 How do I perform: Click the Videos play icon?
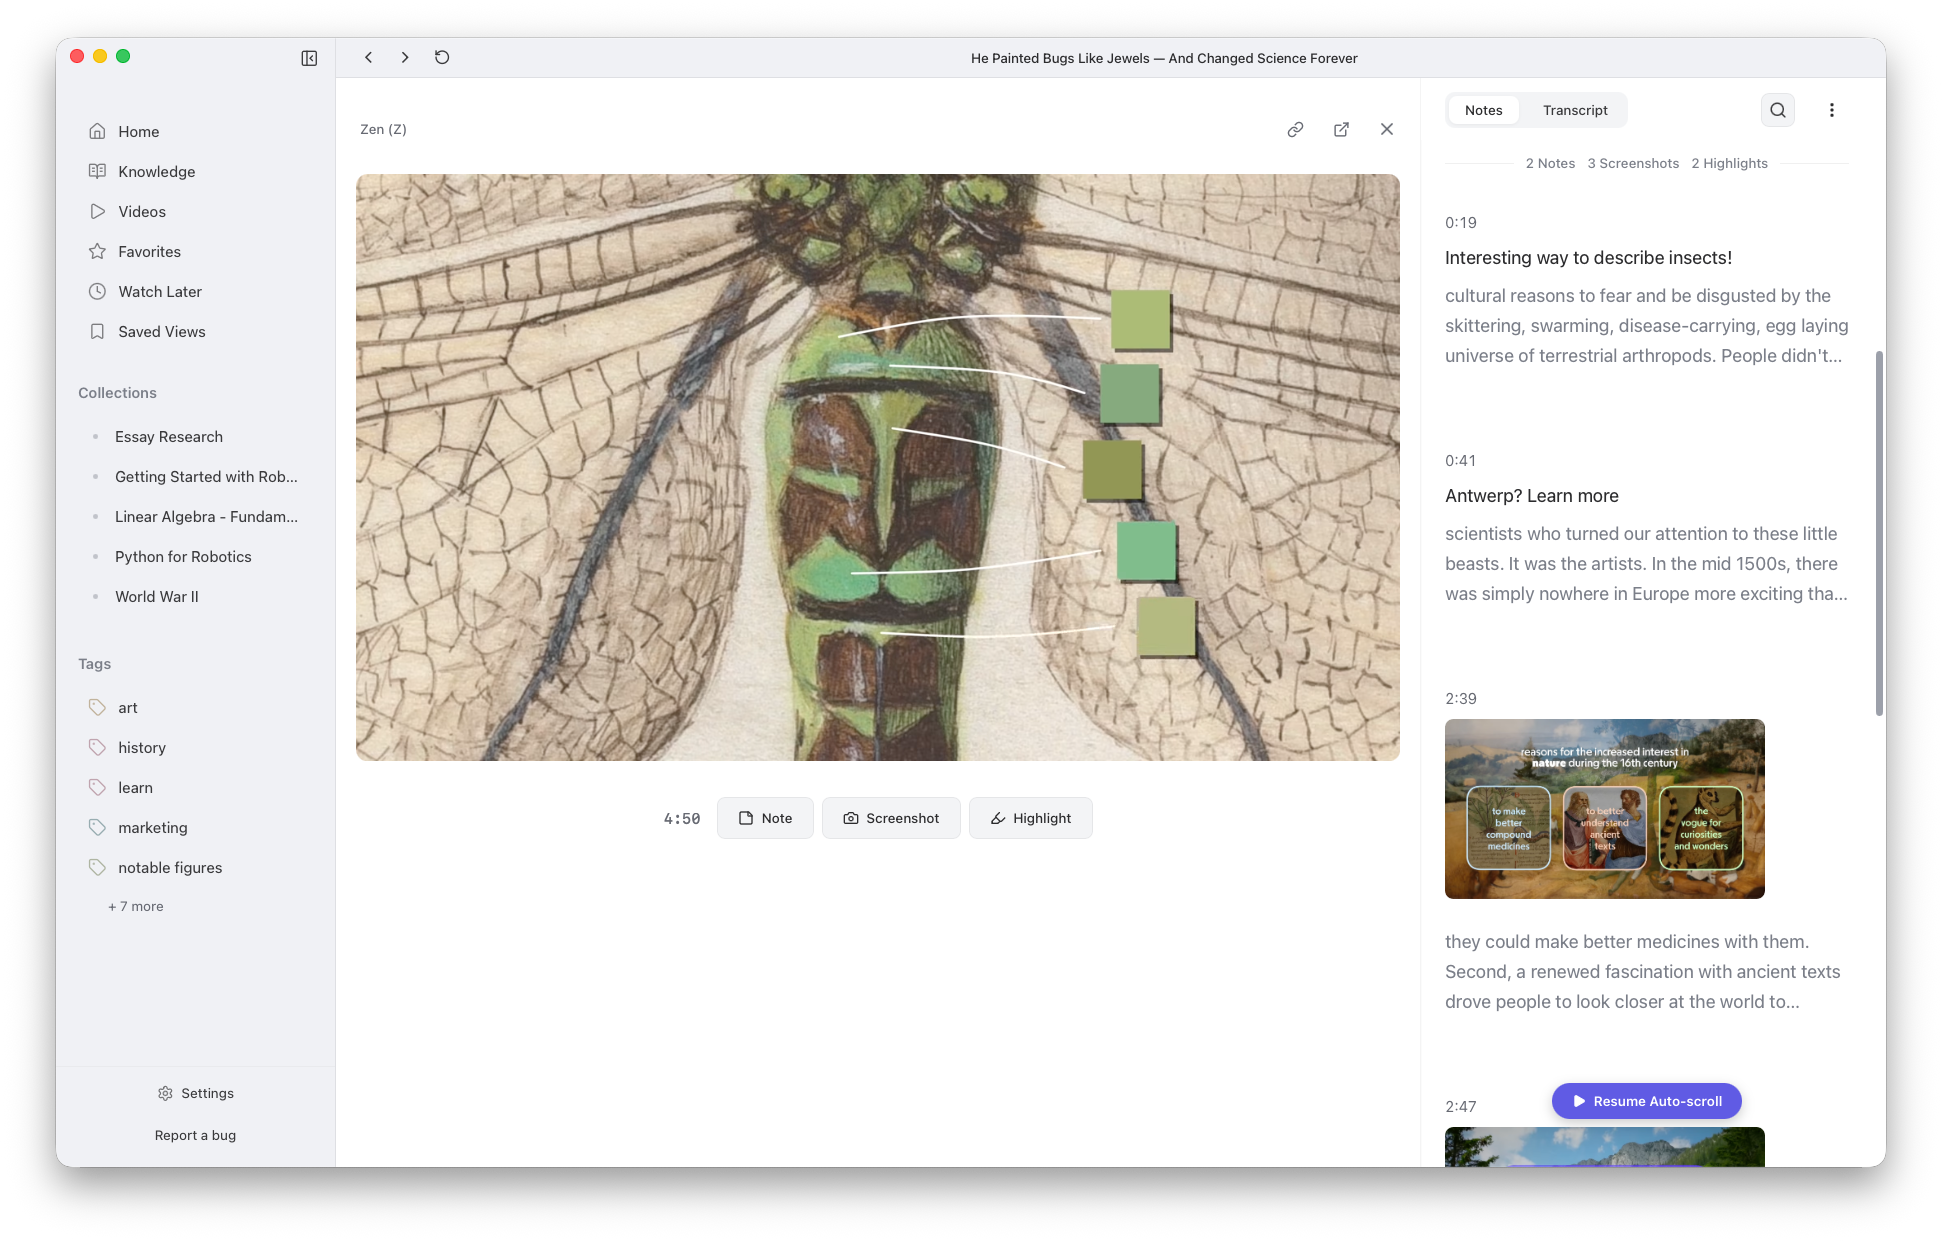97,211
